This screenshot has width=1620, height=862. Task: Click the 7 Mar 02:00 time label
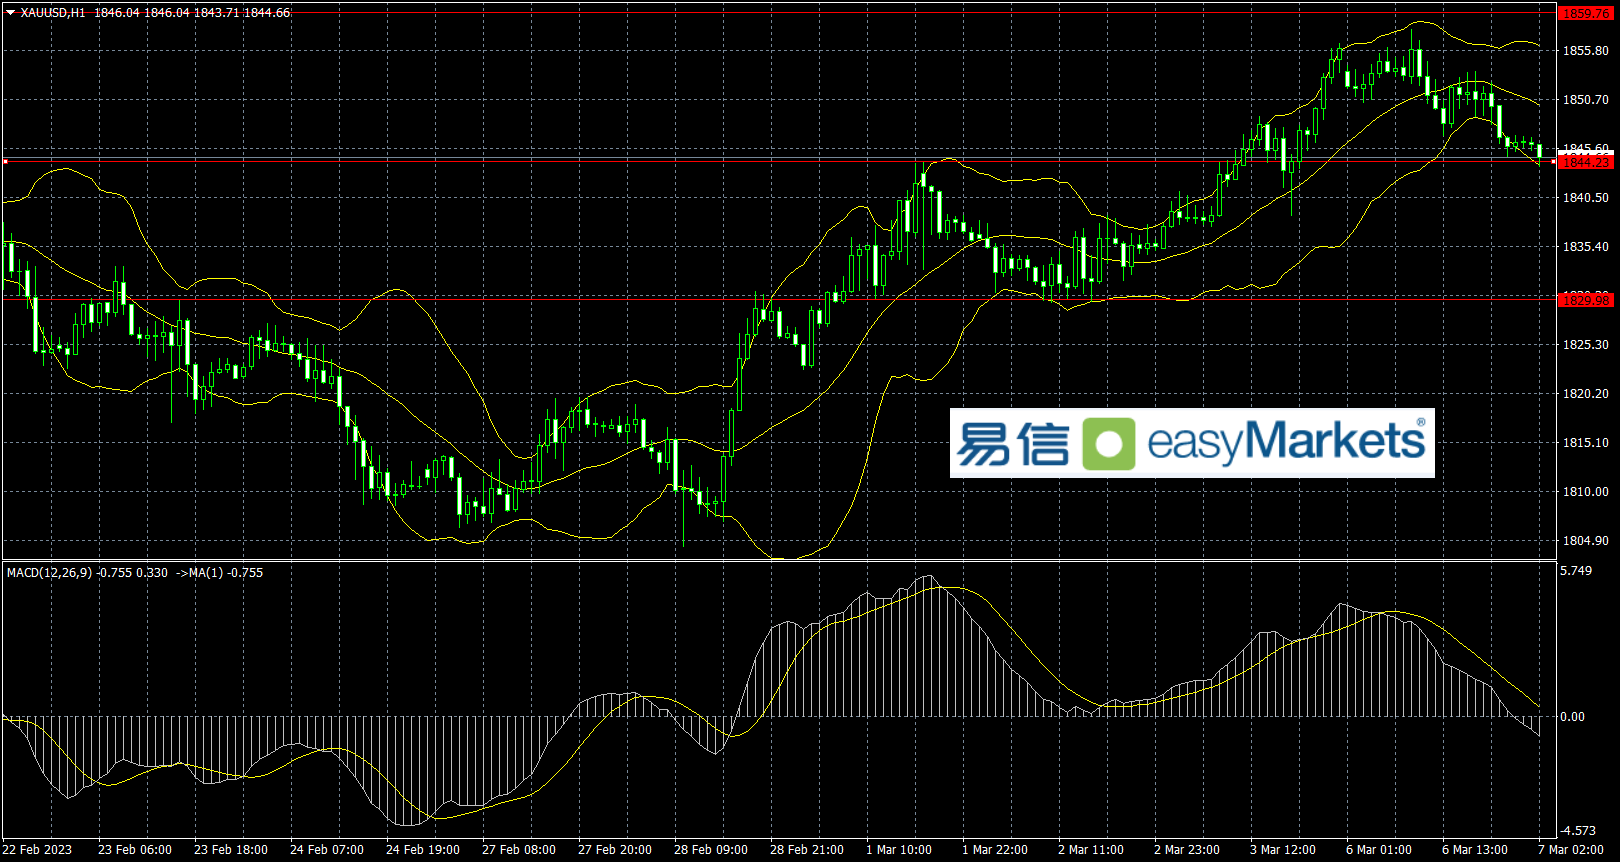click(x=1571, y=850)
